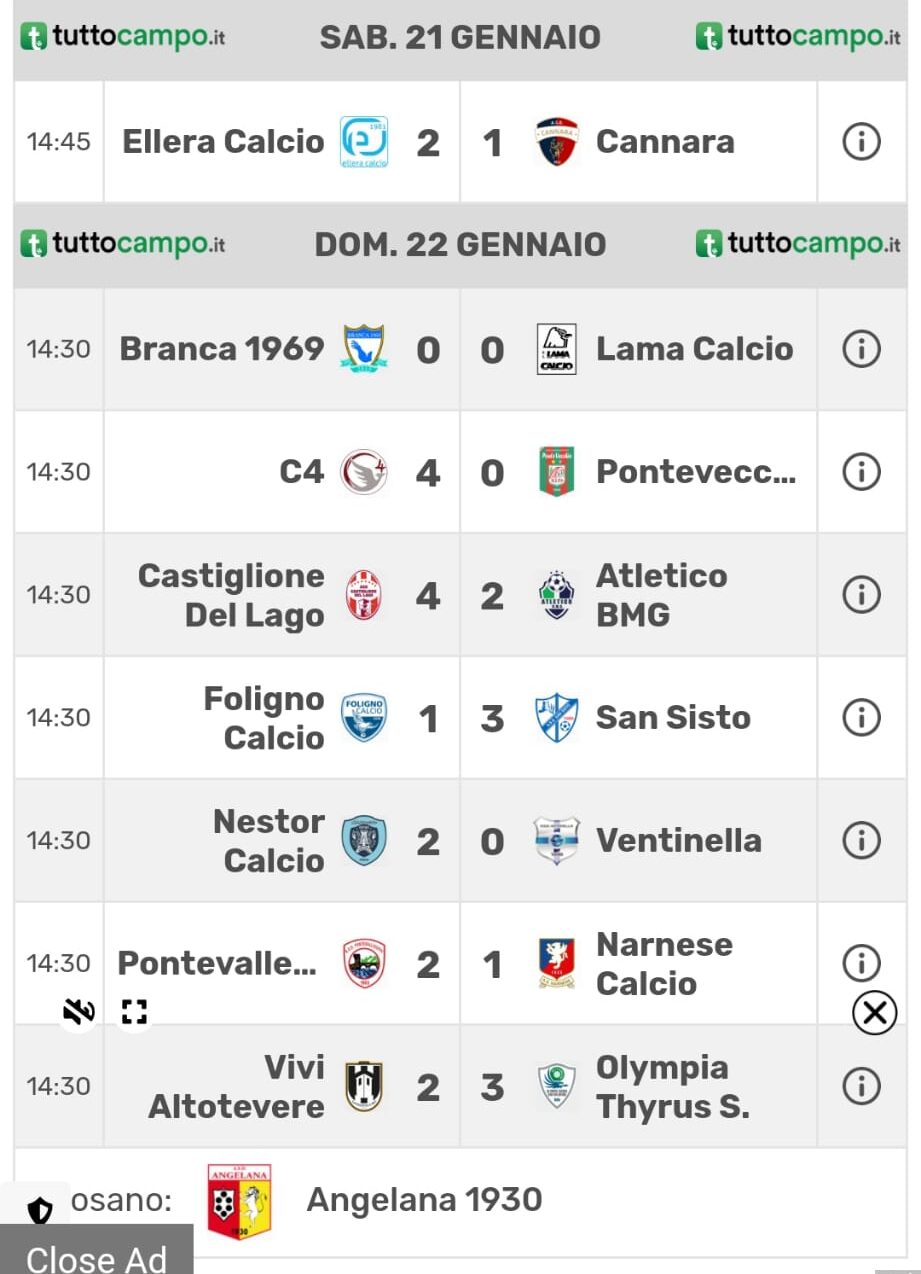
Task: Click the Angelana 1930 crest
Action: 239,1202
